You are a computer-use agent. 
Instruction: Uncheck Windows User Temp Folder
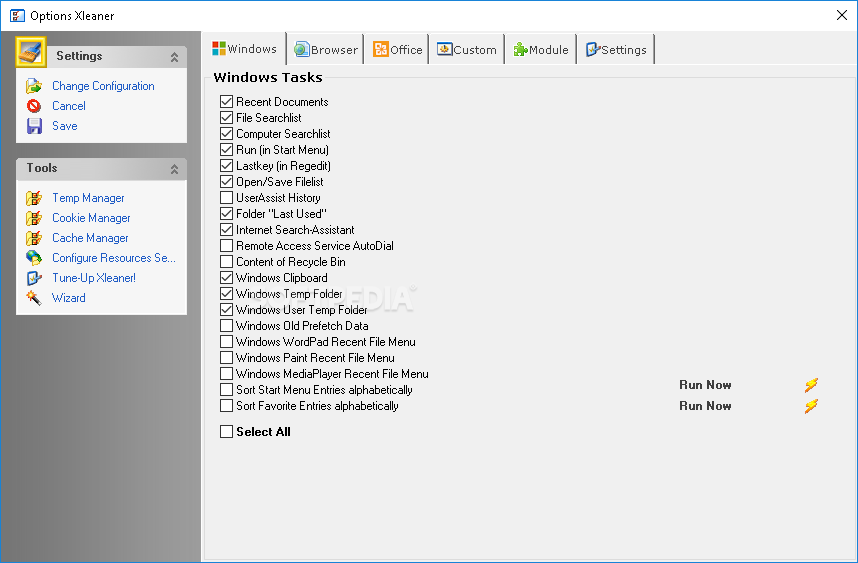point(227,310)
